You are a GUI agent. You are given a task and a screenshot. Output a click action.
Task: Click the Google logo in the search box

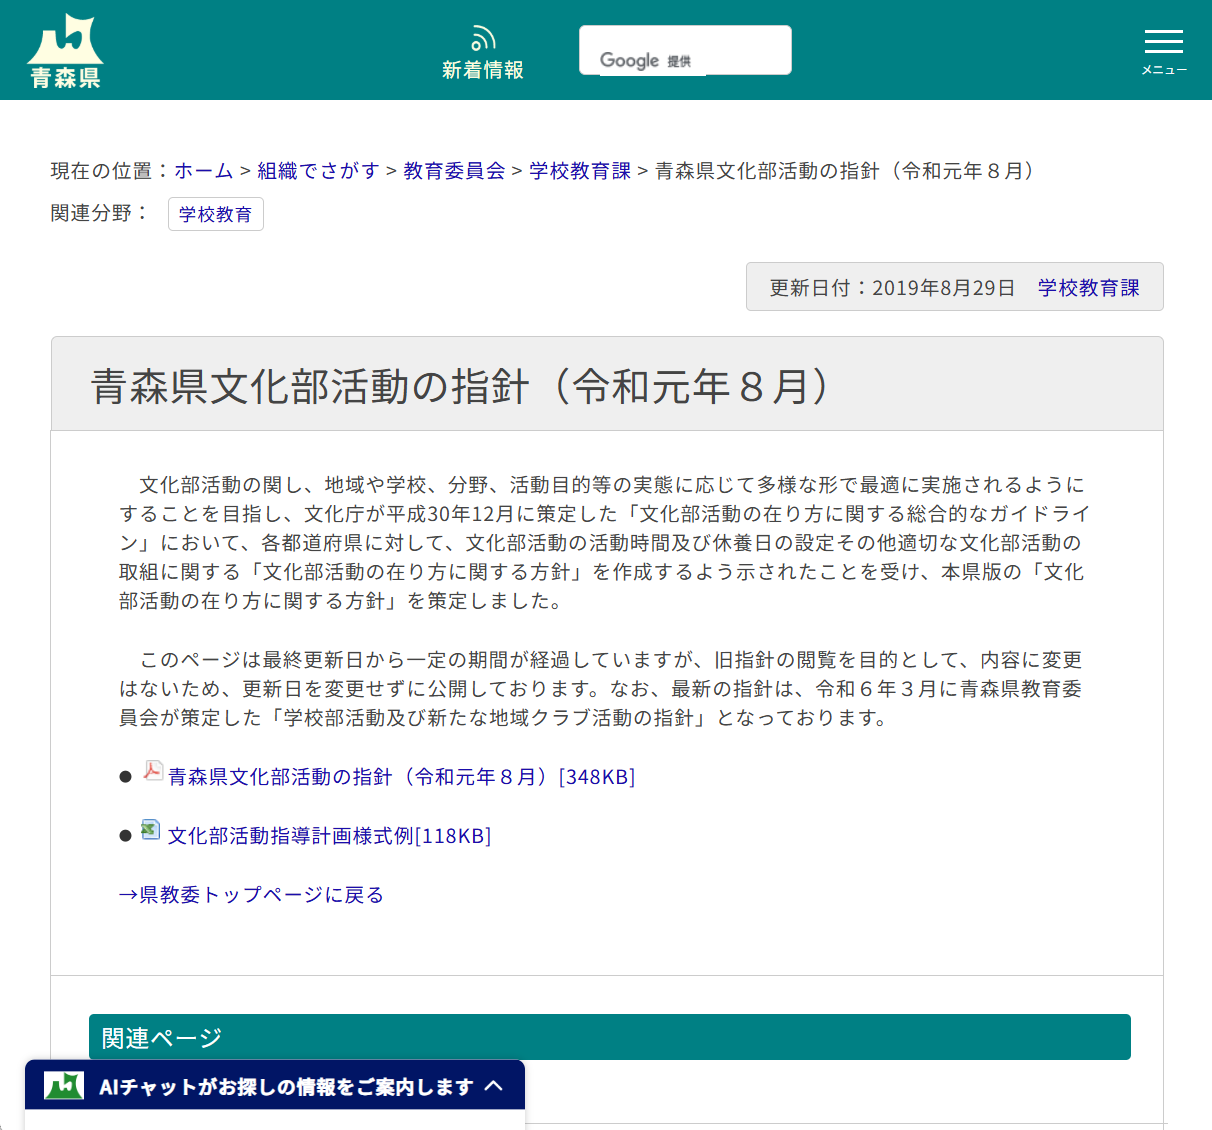pyautogui.click(x=630, y=60)
